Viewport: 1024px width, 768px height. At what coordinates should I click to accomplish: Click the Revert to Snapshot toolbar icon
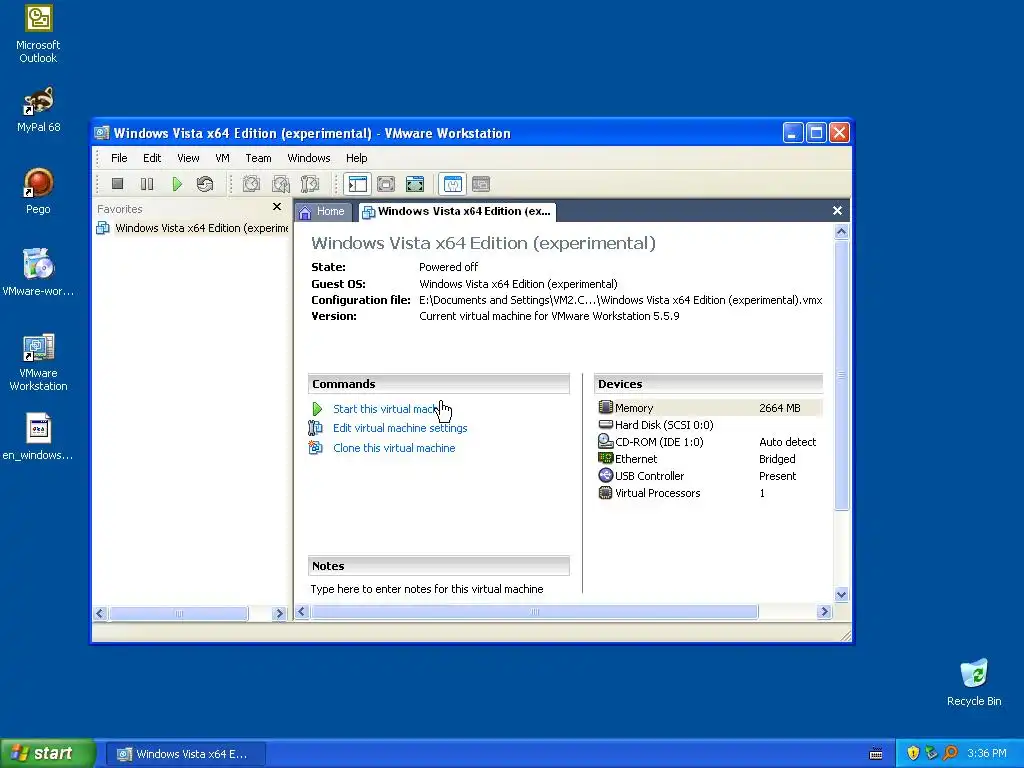(x=281, y=184)
